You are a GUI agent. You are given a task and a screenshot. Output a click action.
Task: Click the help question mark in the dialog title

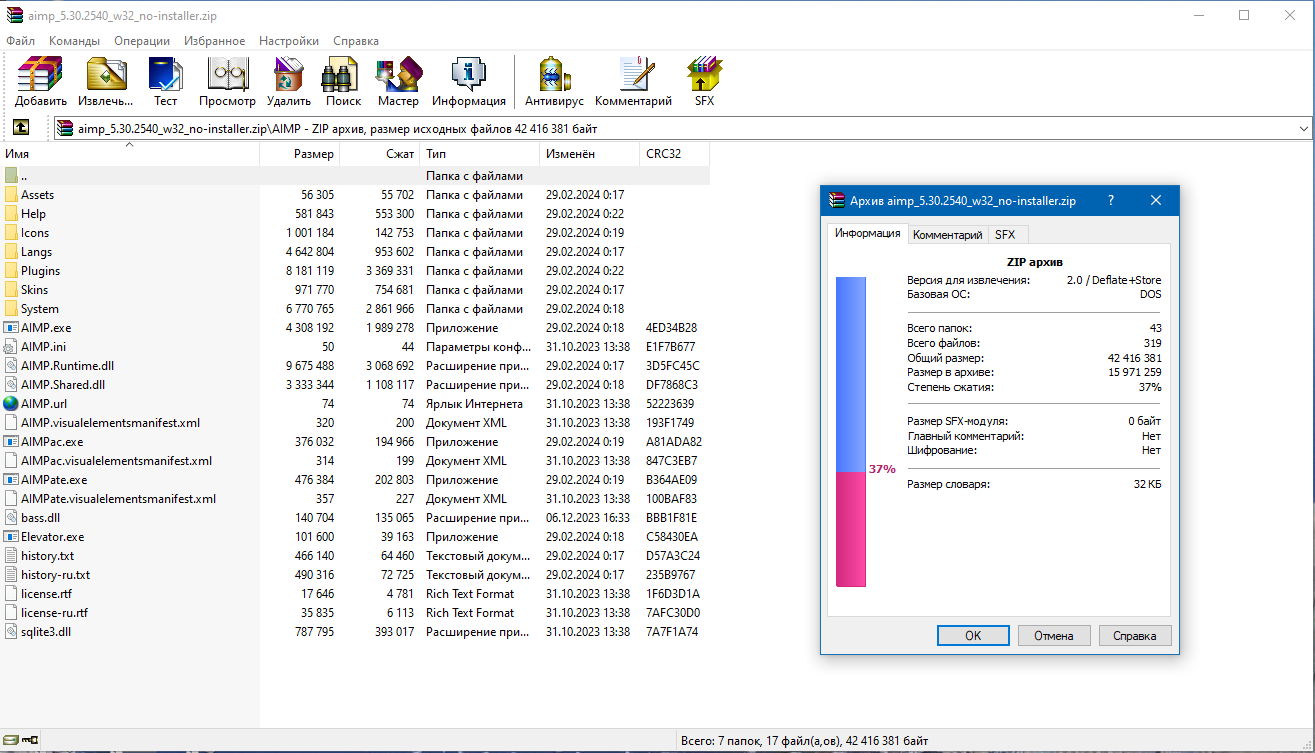pos(1111,200)
